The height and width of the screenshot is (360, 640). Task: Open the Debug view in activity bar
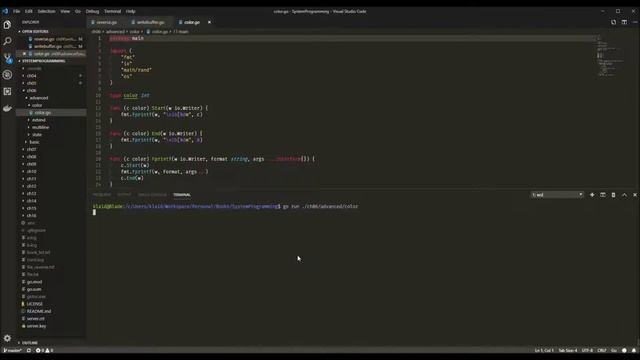(7, 75)
